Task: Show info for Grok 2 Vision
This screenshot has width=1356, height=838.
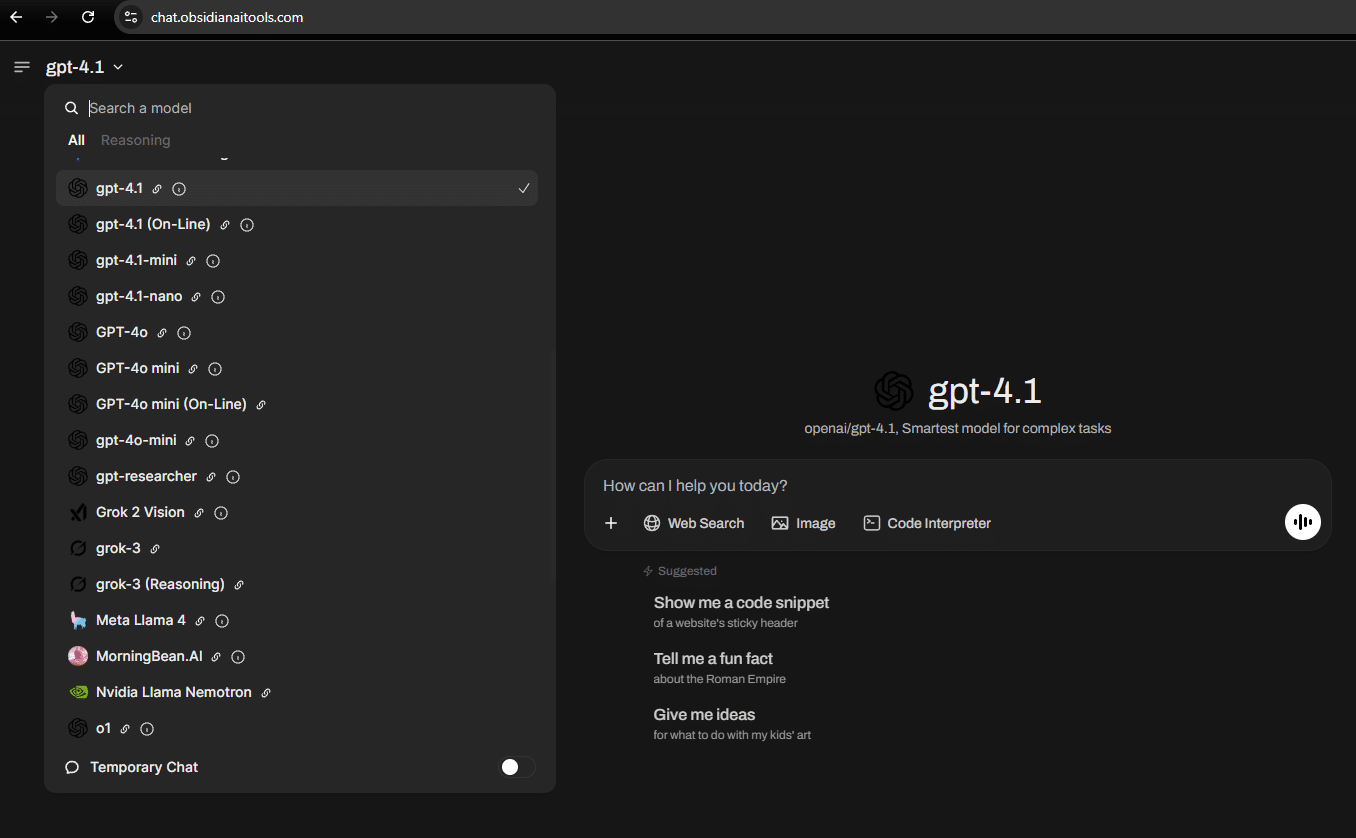Action: [221, 513]
